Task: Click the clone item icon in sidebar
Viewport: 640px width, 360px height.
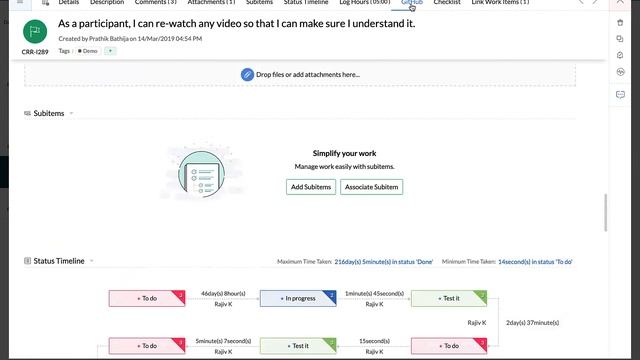Action: tap(620, 39)
